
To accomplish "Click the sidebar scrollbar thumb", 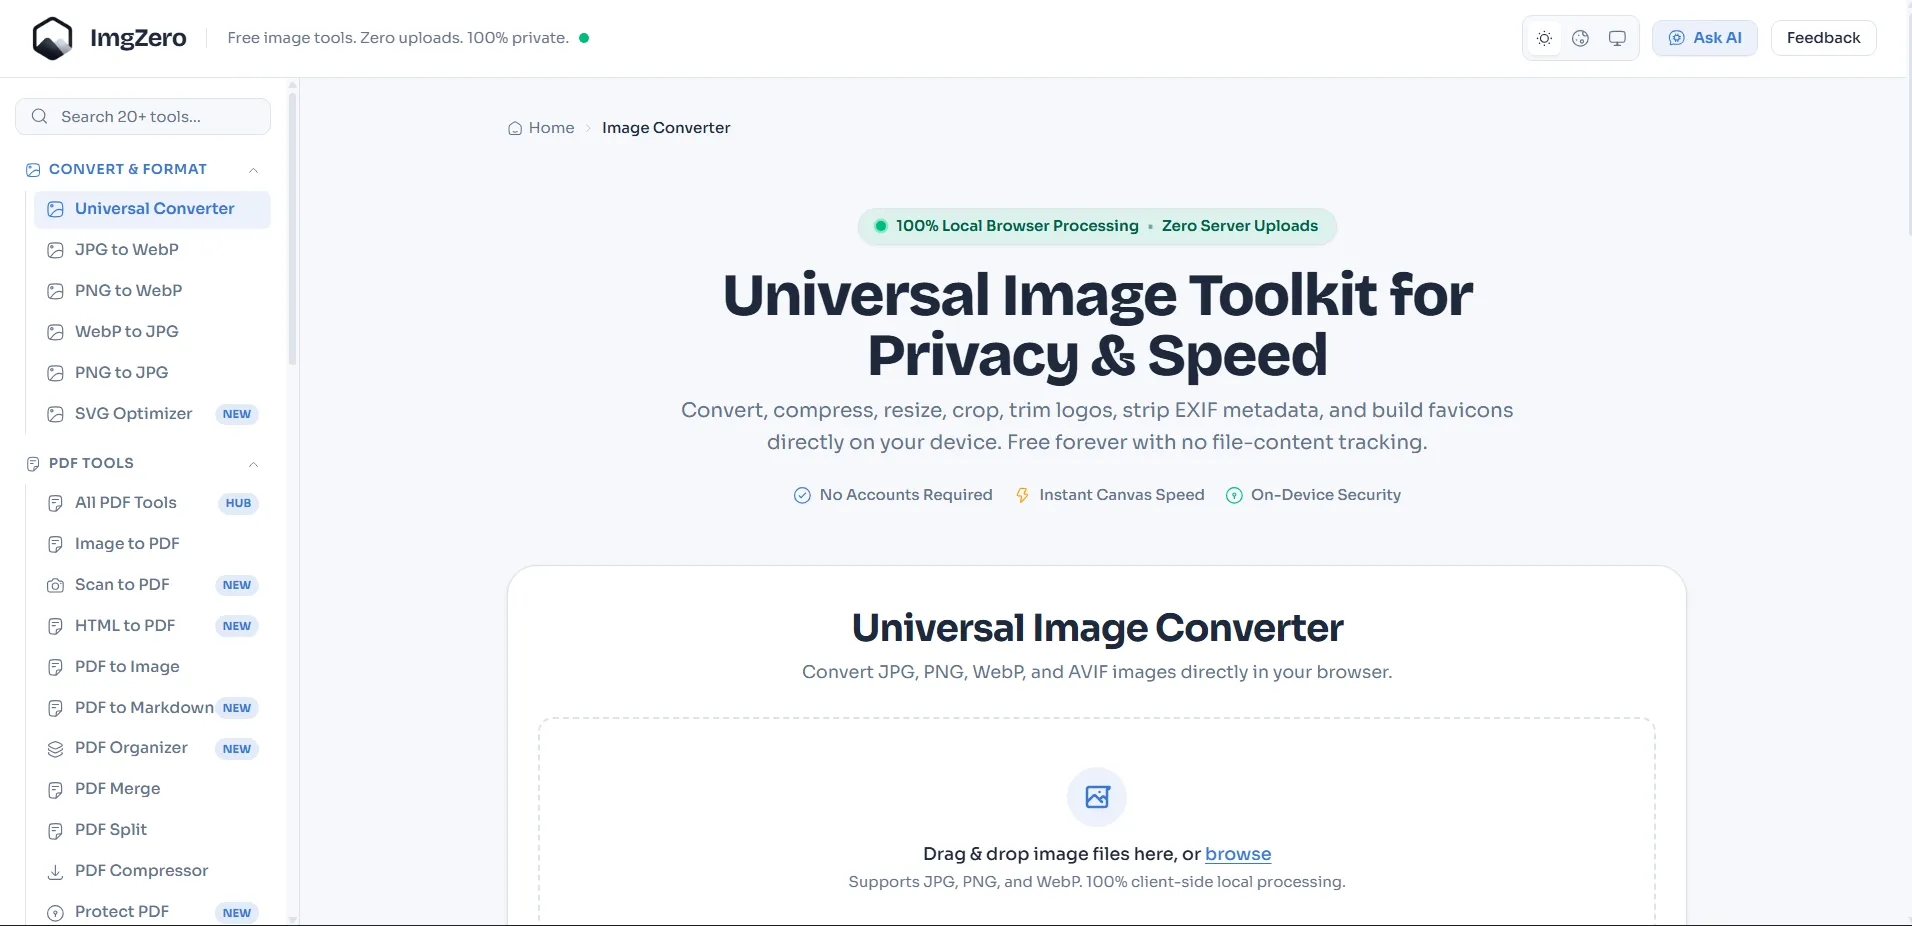I will pyautogui.click(x=292, y=229).
